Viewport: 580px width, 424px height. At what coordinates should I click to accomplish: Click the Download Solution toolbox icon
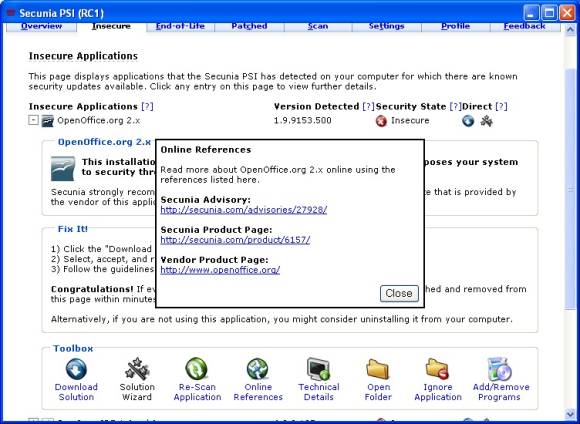click(x=76, y=369)
